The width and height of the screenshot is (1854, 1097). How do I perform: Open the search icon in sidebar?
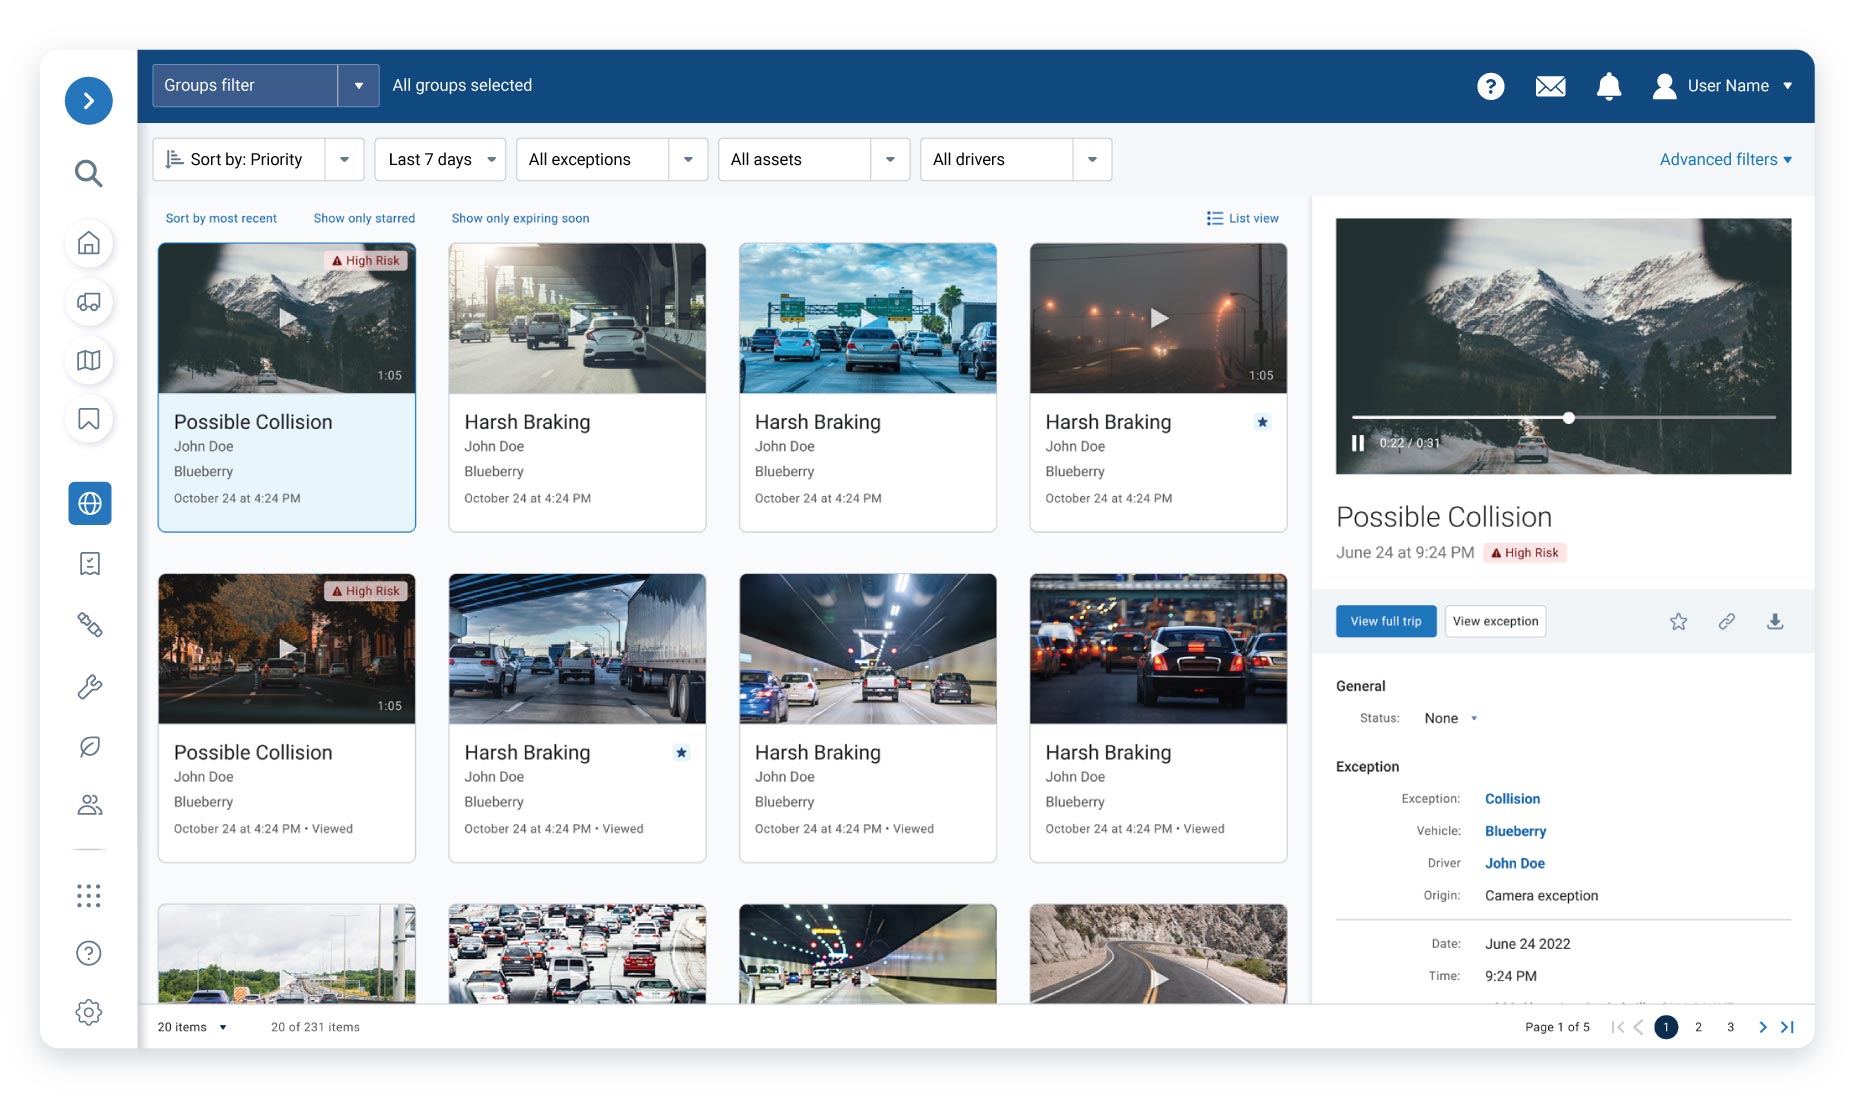tap(89, 173)
